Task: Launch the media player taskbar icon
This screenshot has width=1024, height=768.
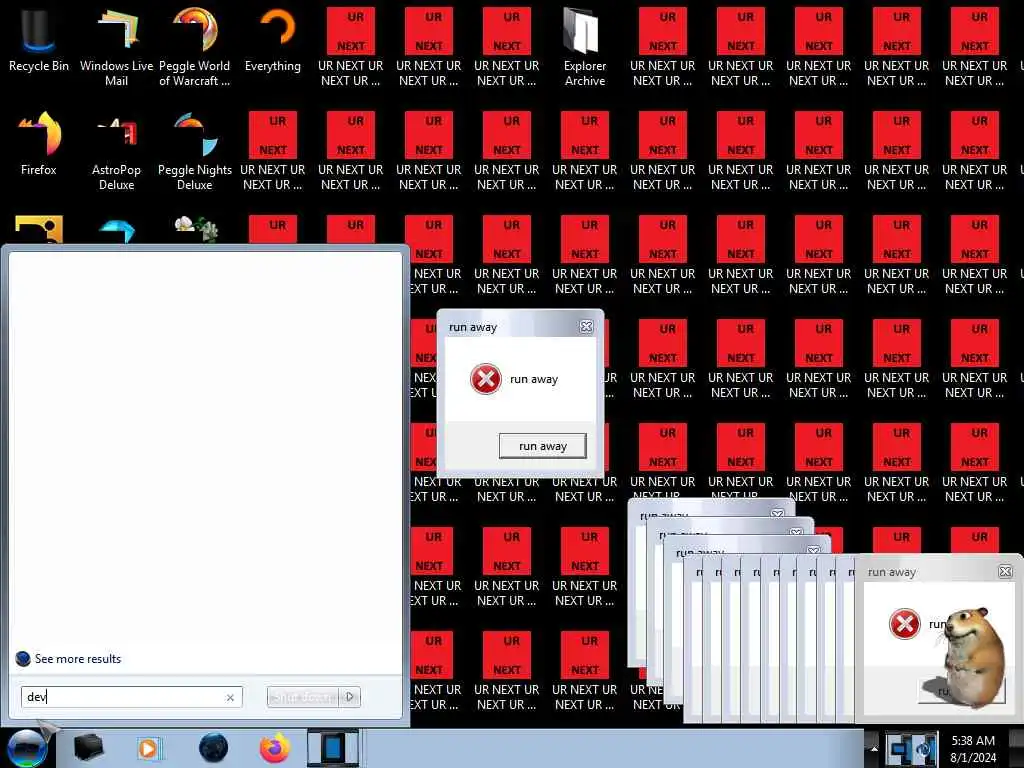Action: (150, 748)
